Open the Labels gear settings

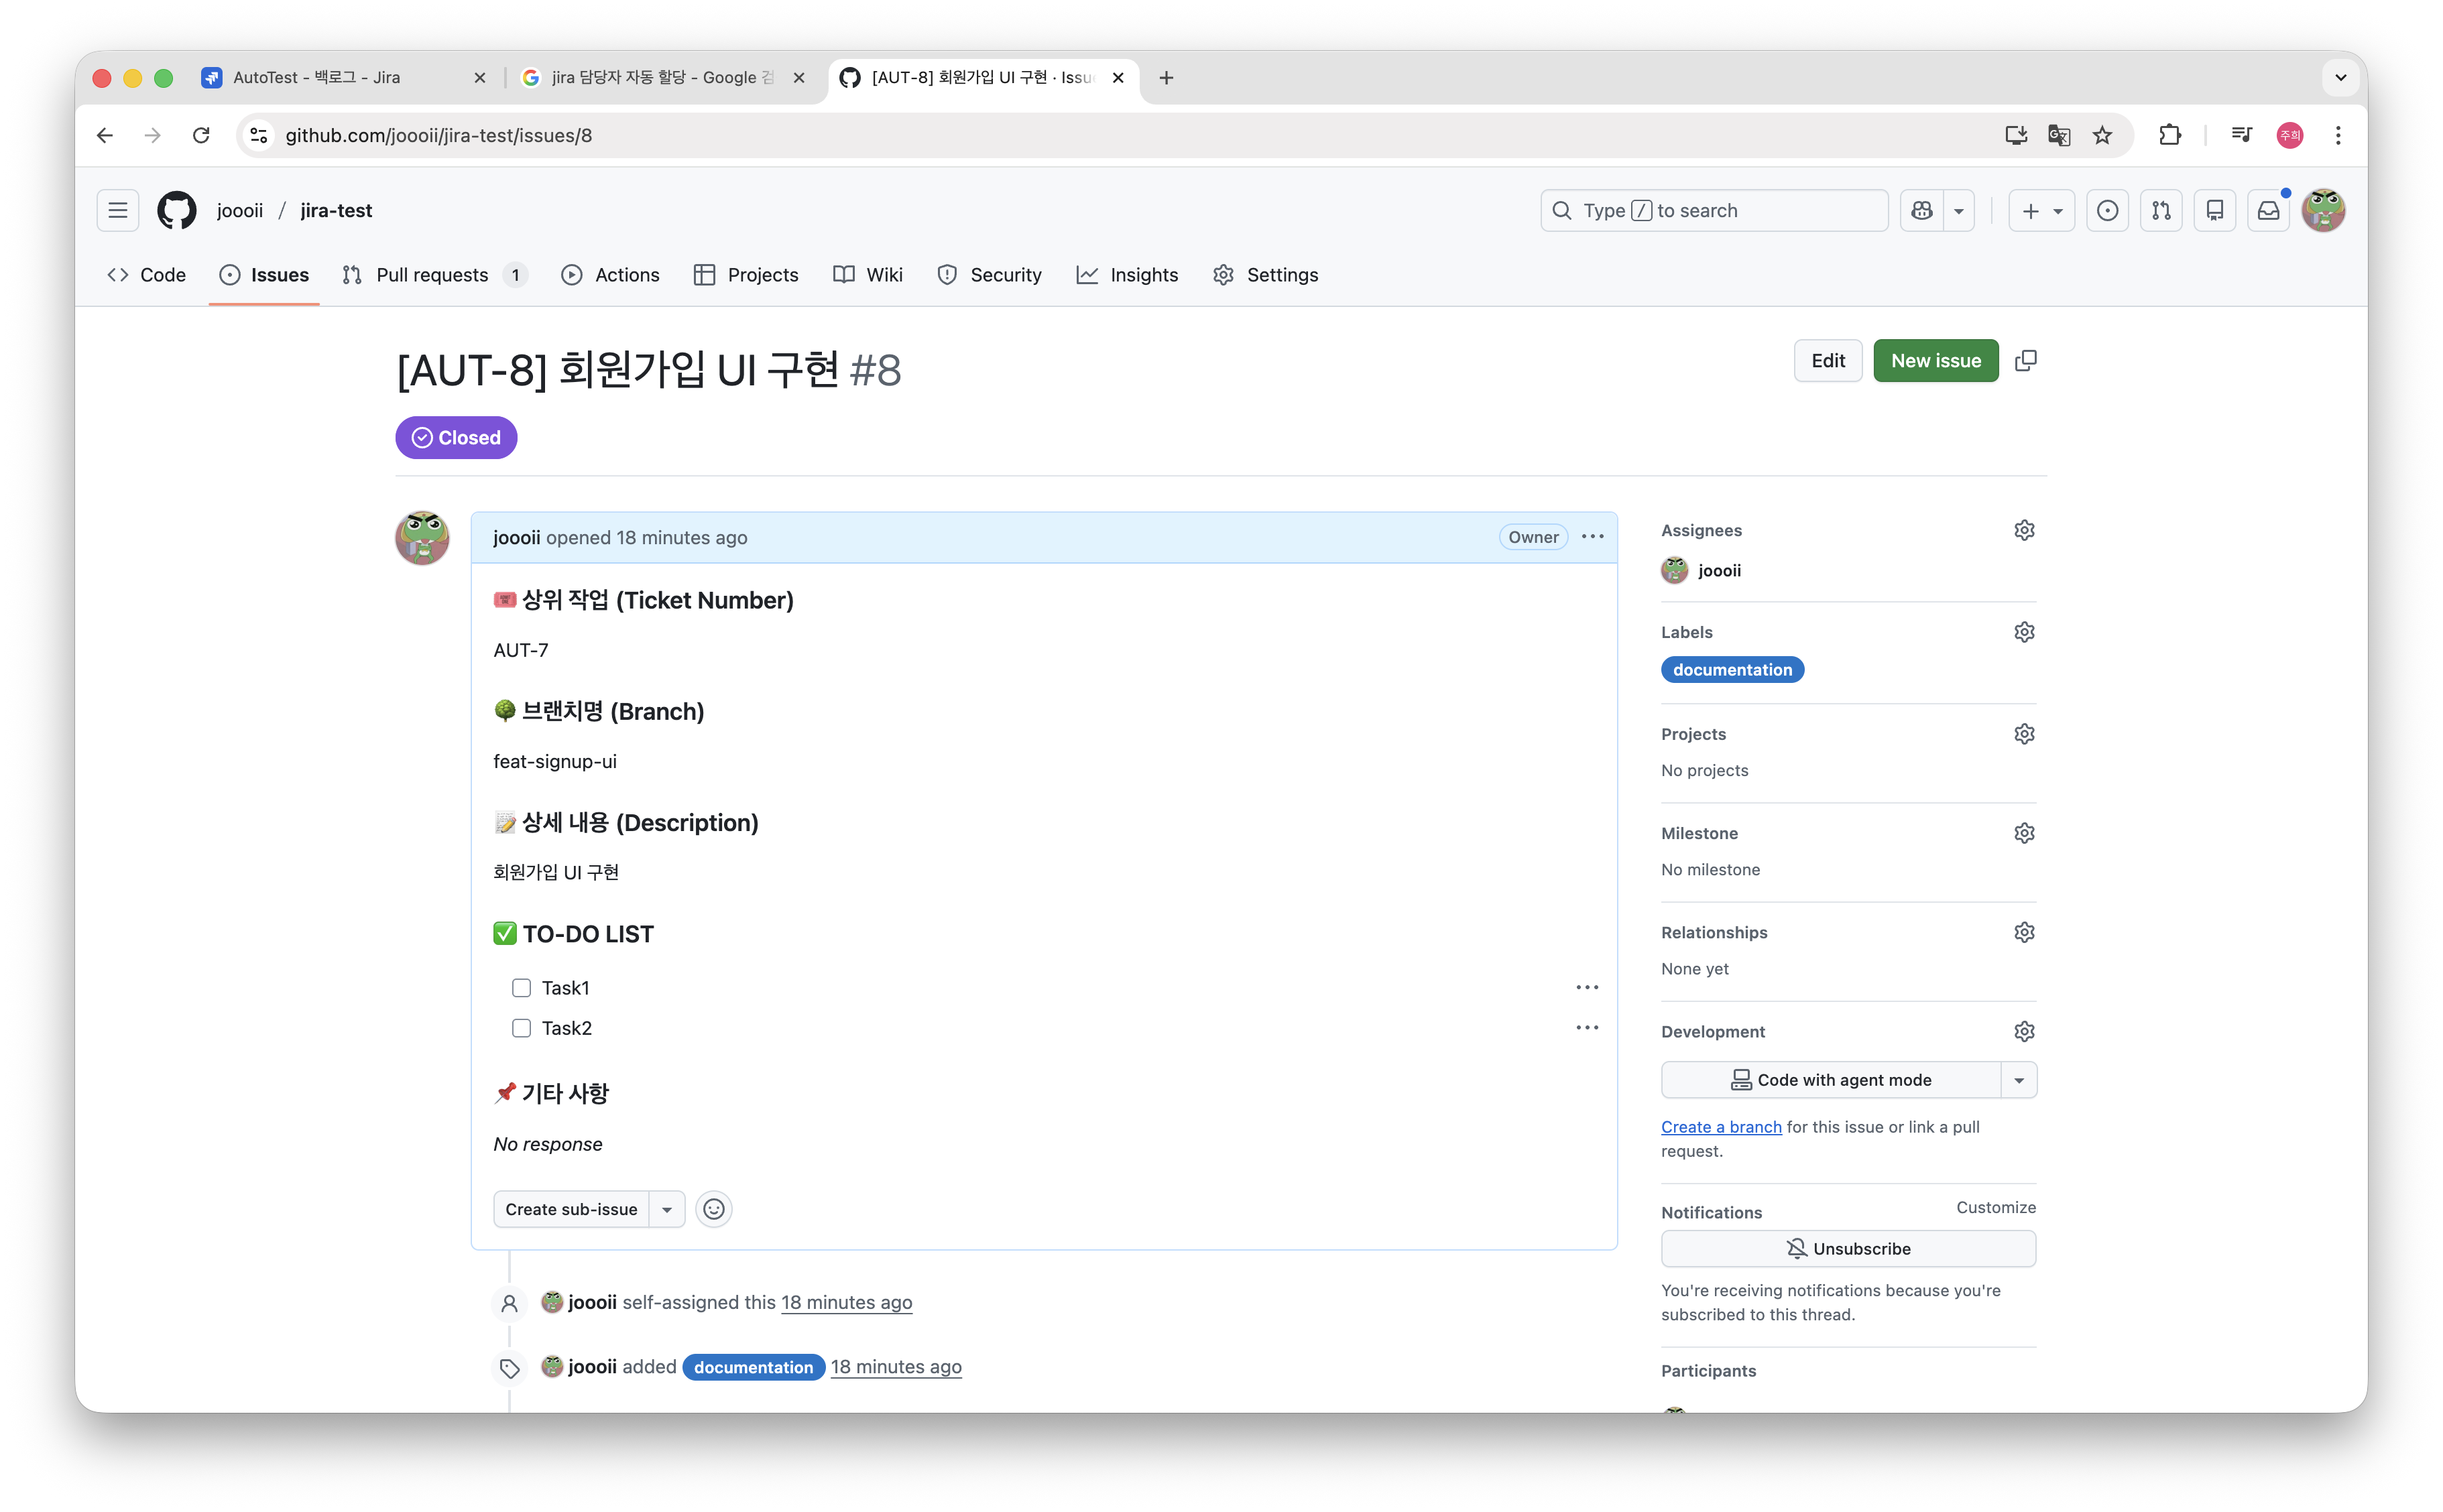(2024, 632)
